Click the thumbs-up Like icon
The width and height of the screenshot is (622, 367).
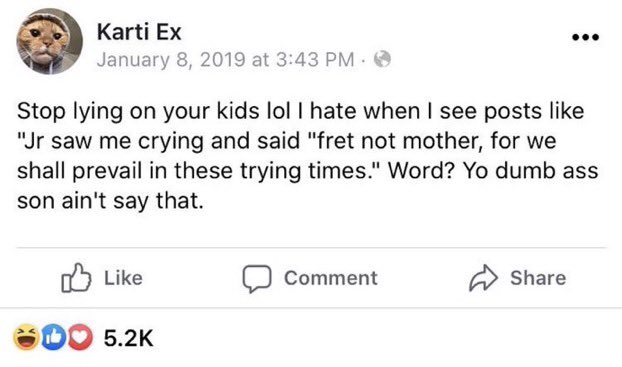pyautogui.click(x=76, y=278)
